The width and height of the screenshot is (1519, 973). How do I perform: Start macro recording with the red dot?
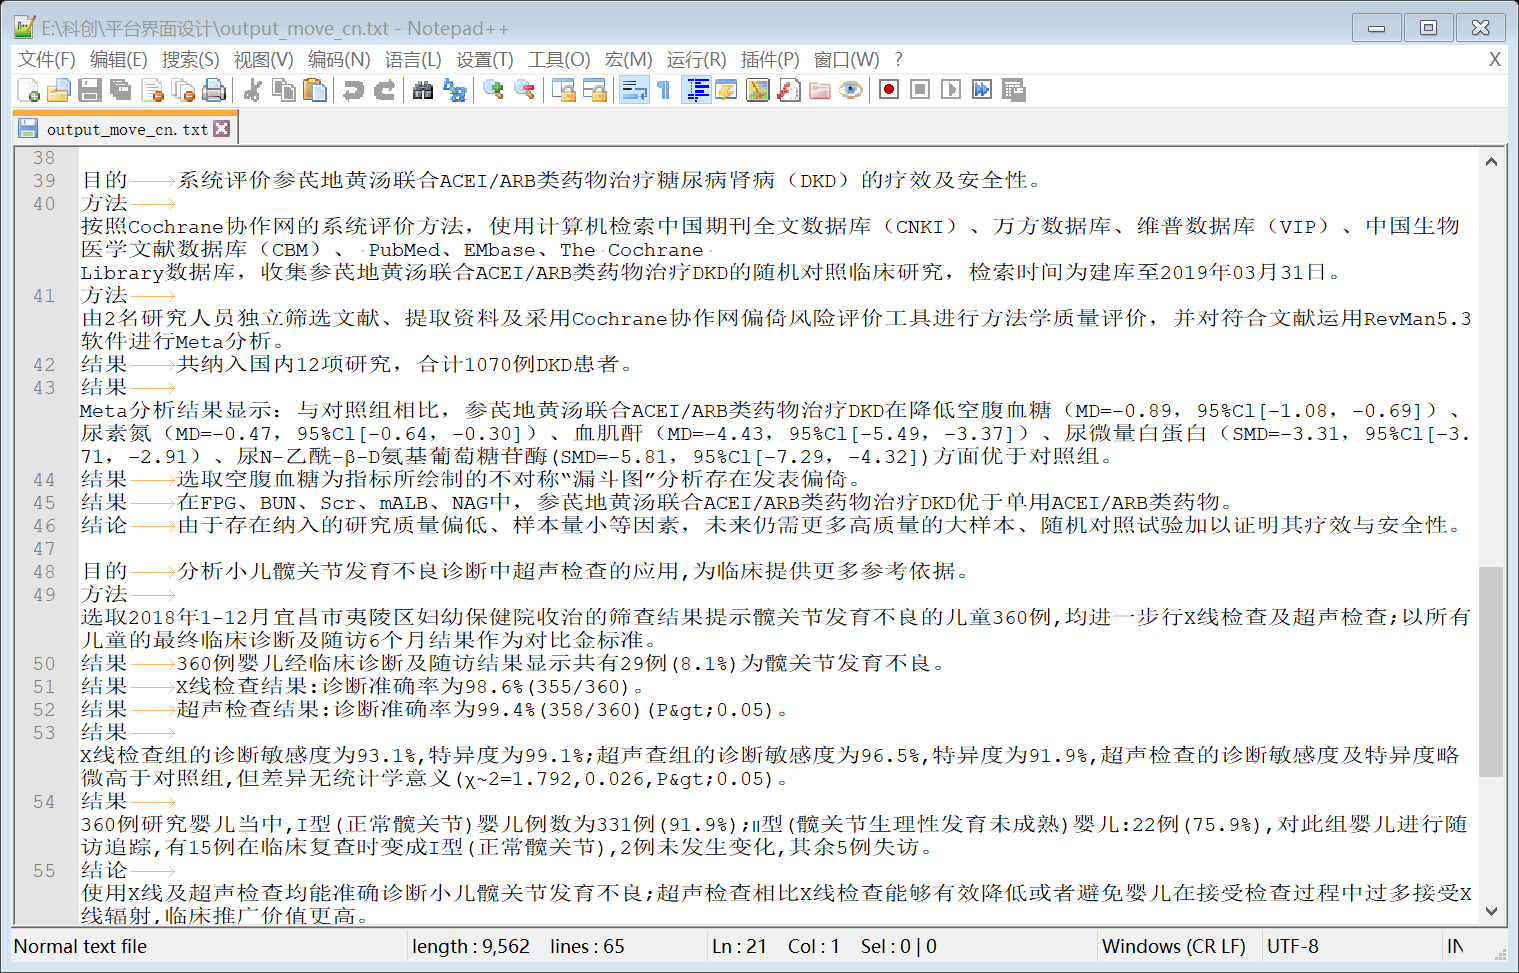click(888, 90)
